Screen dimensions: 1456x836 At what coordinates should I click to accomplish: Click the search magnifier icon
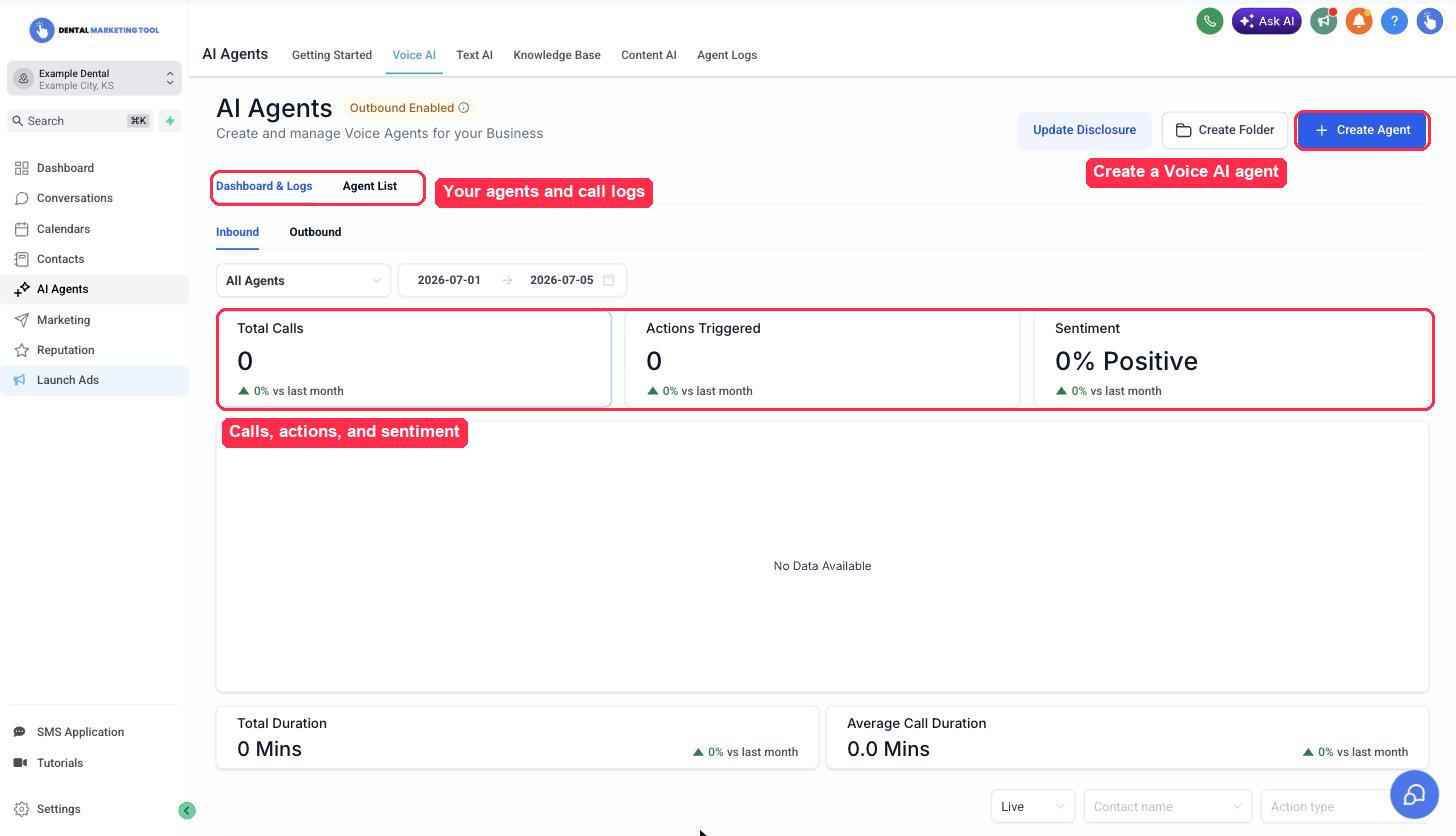pos(17,121)
